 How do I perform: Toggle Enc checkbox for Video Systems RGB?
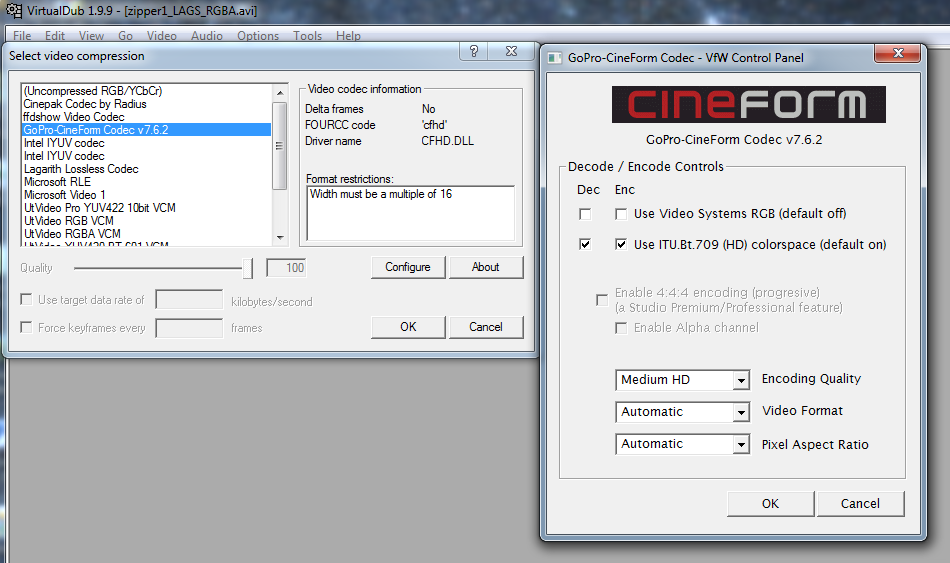click(621, 214)
